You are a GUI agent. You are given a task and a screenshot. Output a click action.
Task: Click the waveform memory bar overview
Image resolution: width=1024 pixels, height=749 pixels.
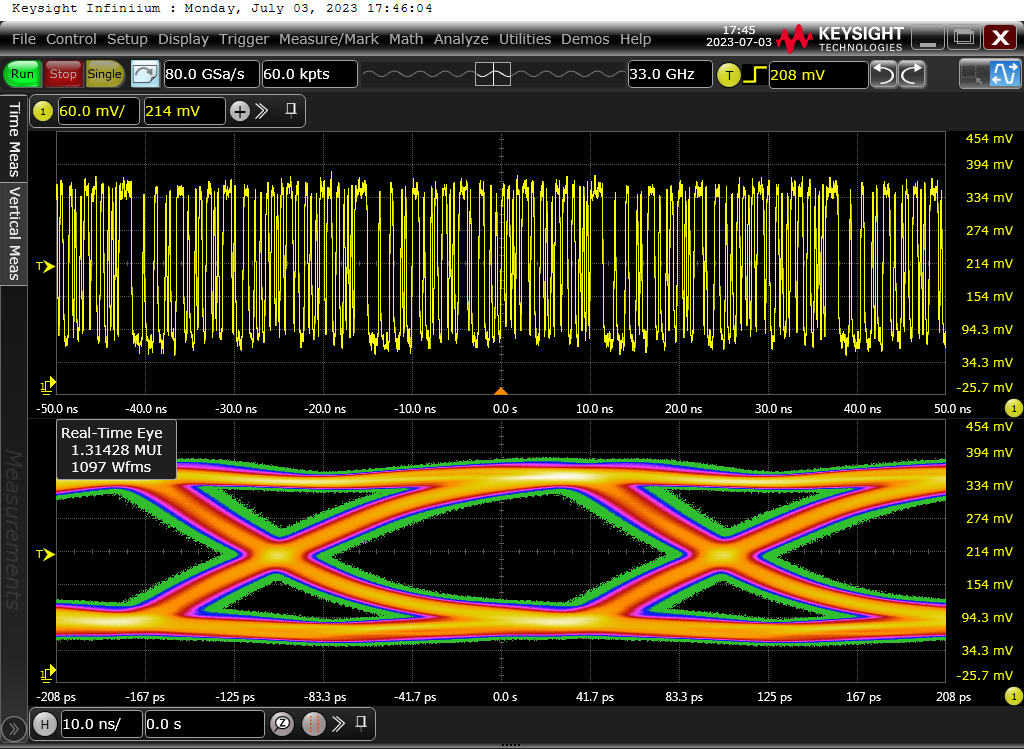[493, 74]
